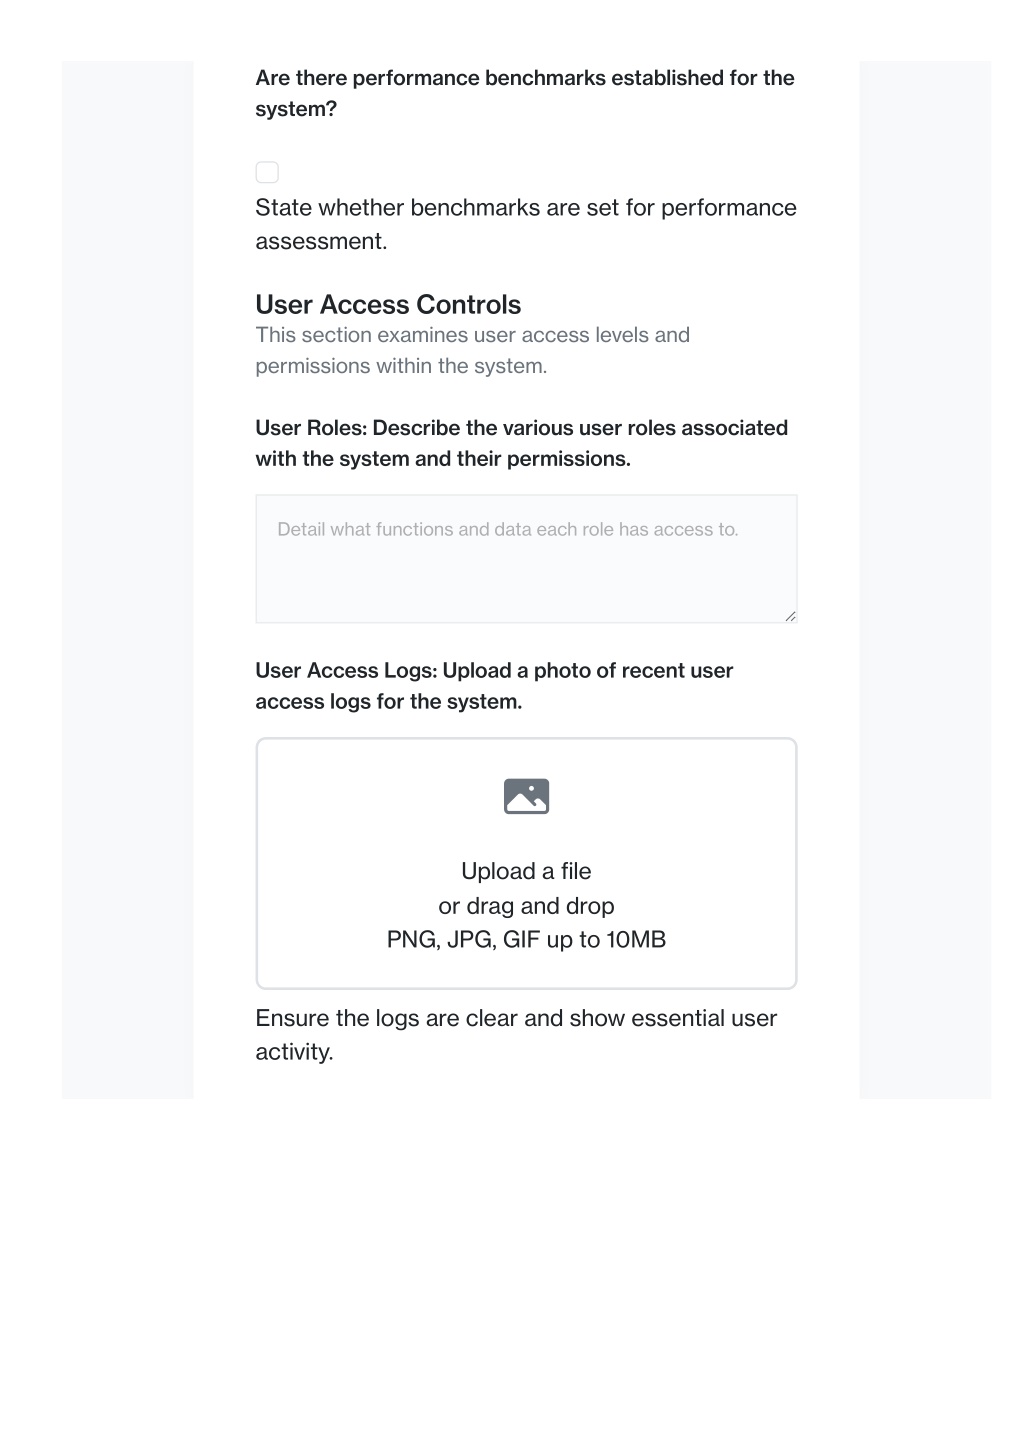The height and width of the screenshot is (1449, 1024).
Task: Click the 'Upload a file' link
Action: [x=526, y=871]
